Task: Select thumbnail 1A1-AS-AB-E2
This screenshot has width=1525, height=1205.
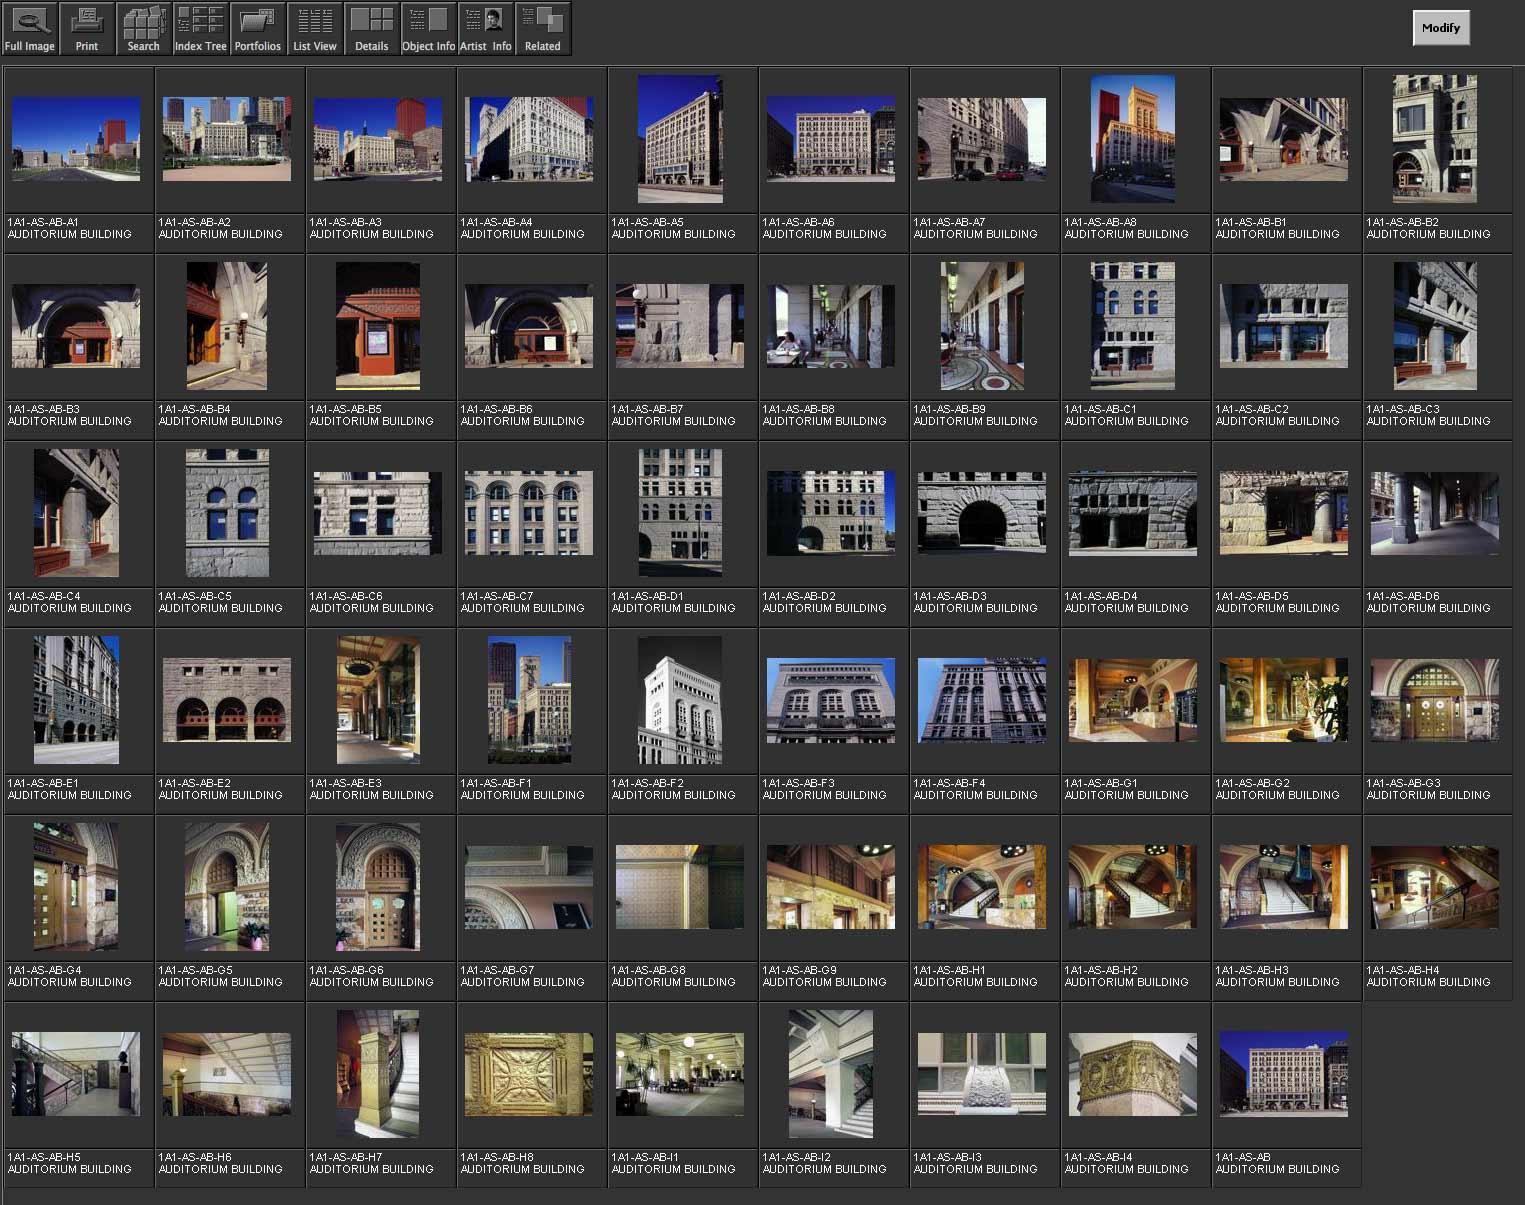Action: point(227,700)
